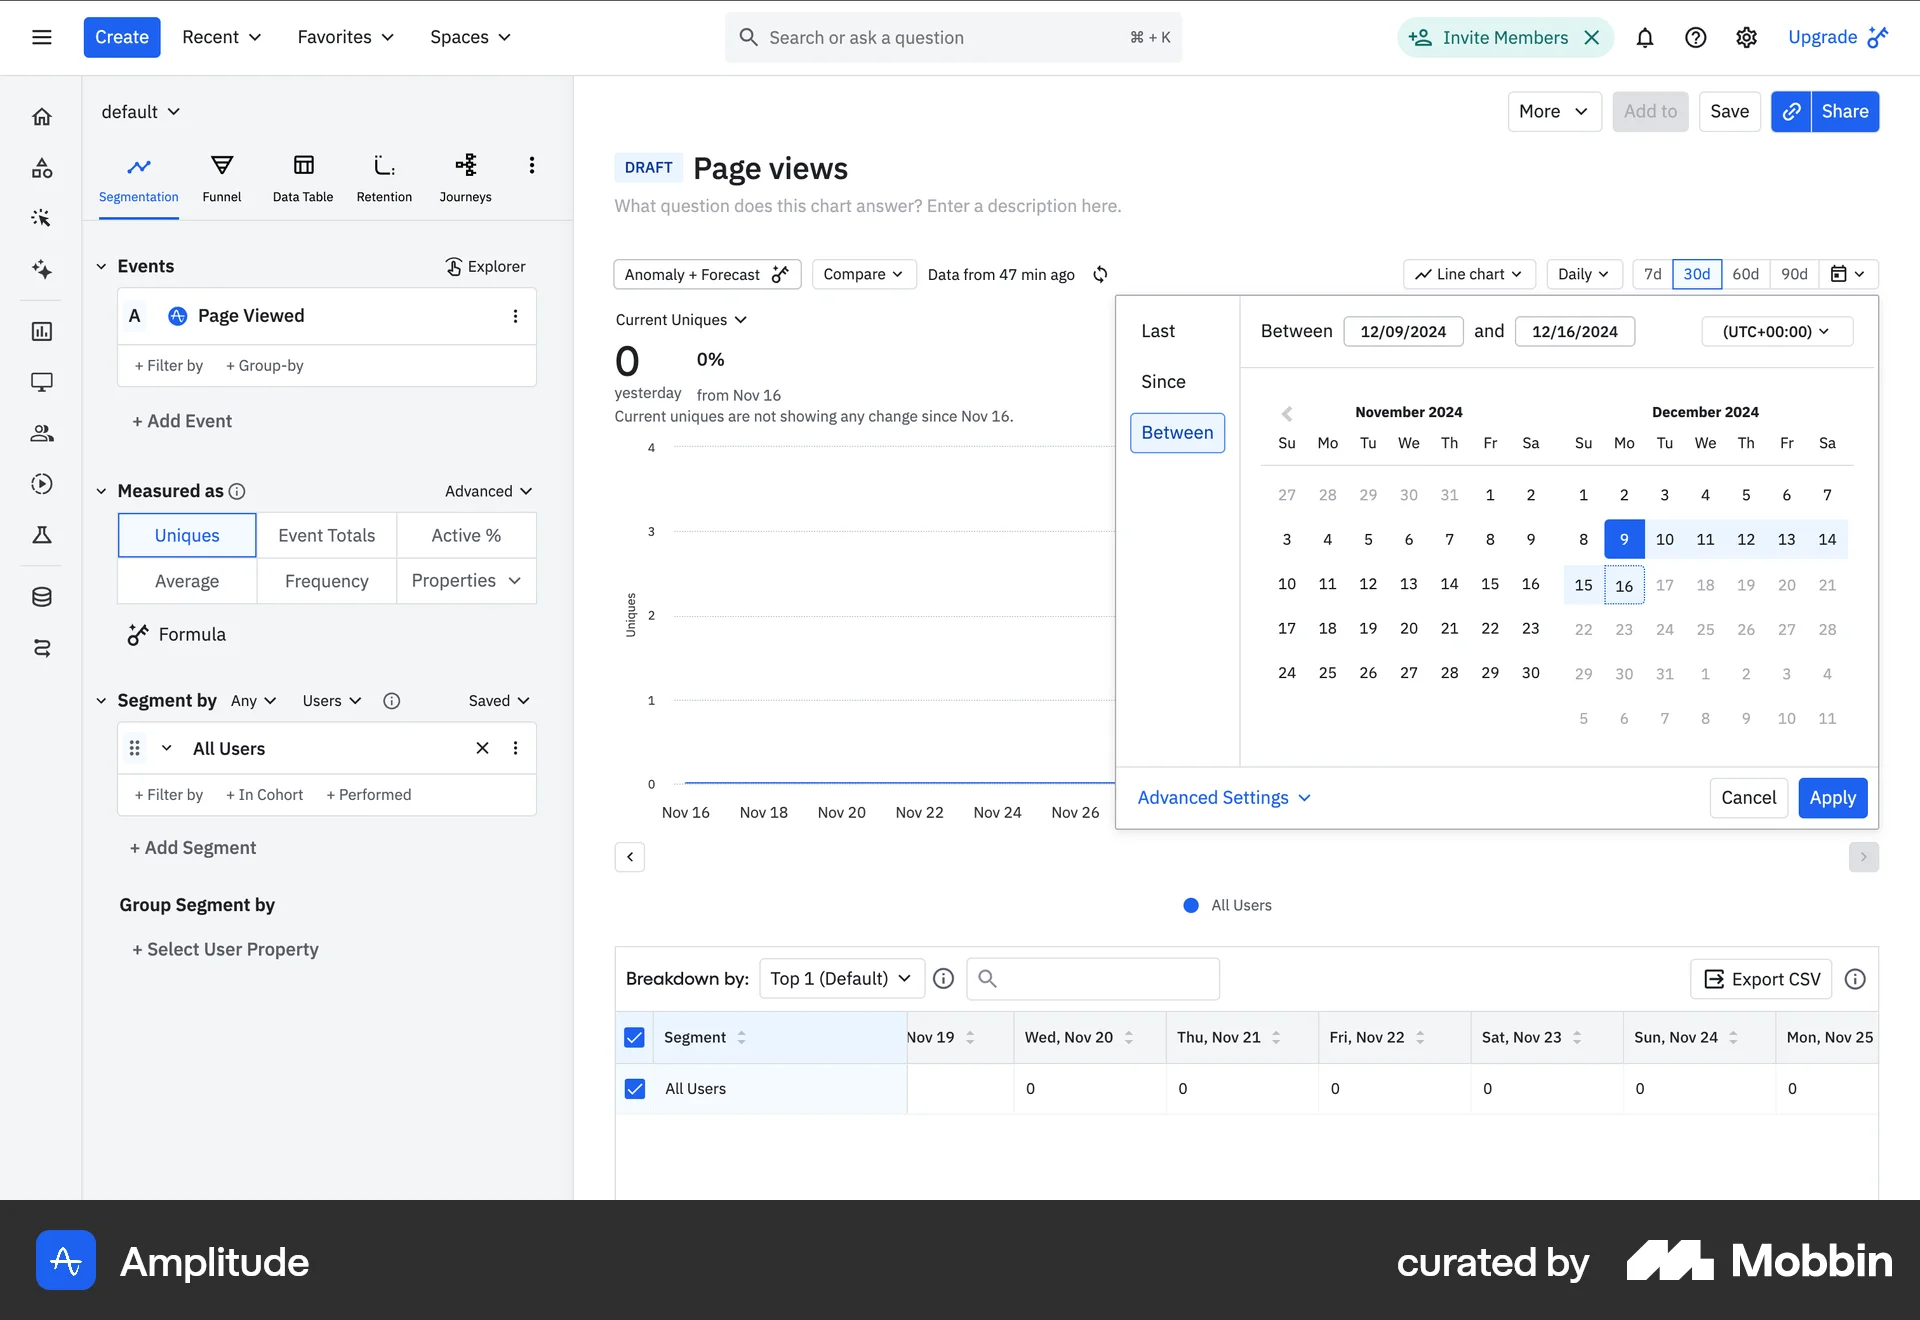Apply the selected date range
The image size is (1920, 1320).
point(1833,797)
